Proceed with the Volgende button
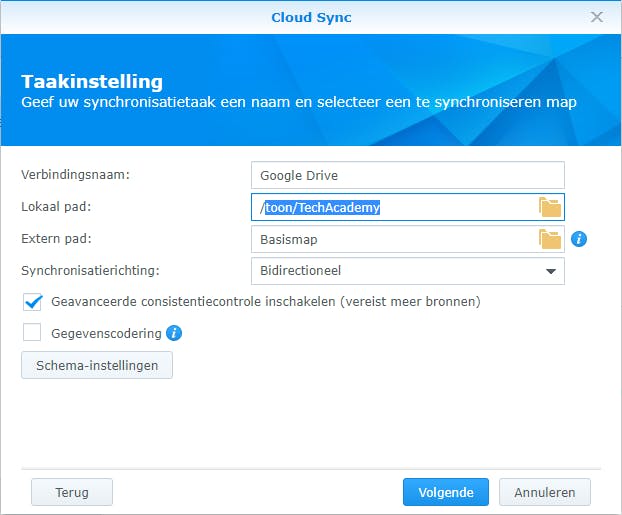The width and height of the screenshot is (622, 515). pyautogui.click(x=445, y=492)
